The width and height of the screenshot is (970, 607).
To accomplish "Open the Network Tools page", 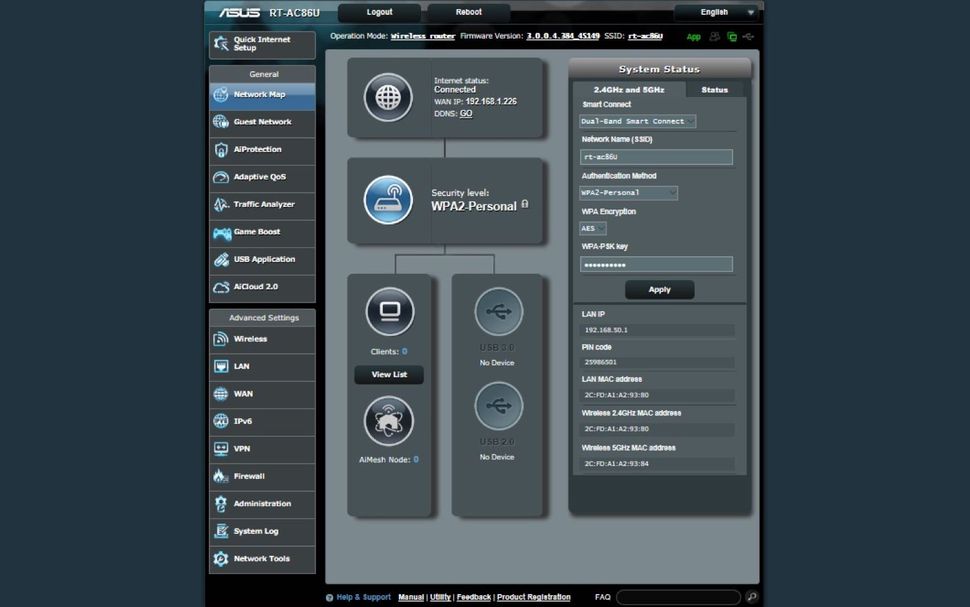I will pos(262,559).
